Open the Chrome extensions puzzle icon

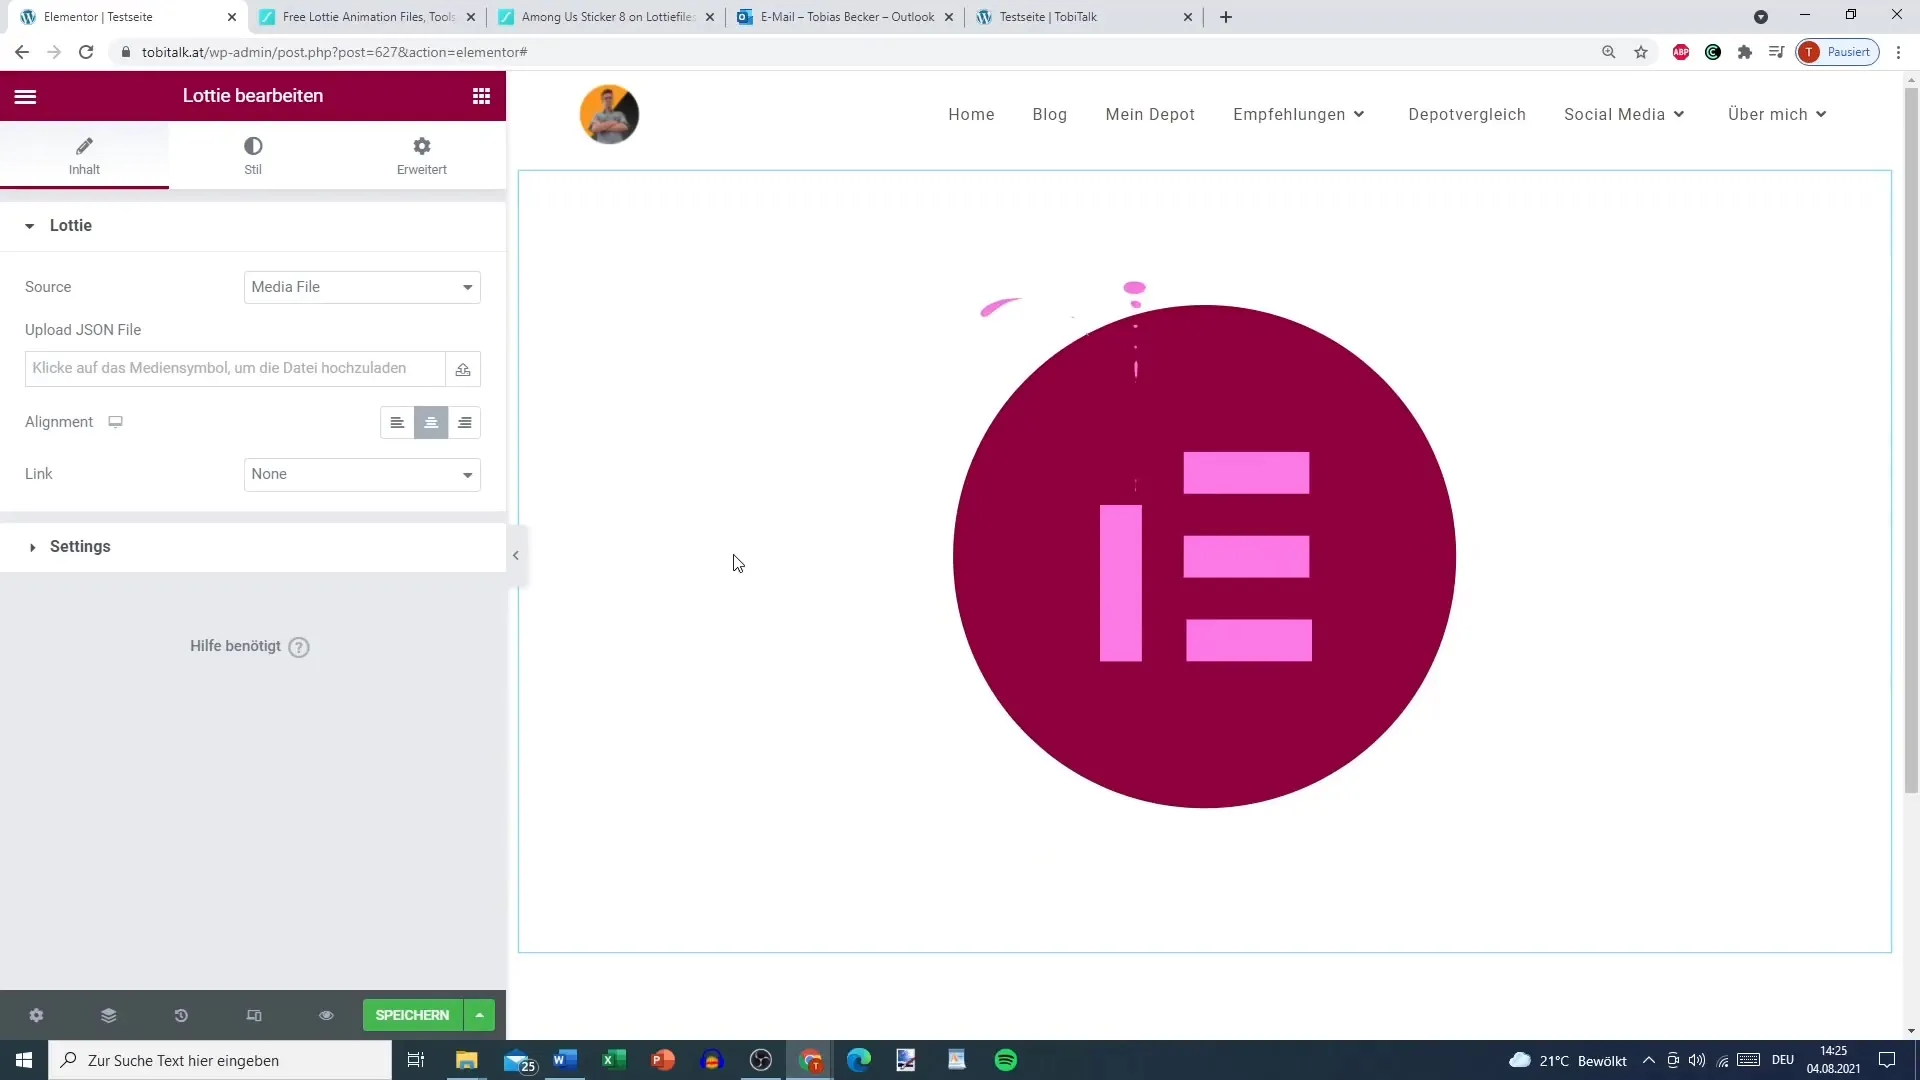(x=1745, y=52)
